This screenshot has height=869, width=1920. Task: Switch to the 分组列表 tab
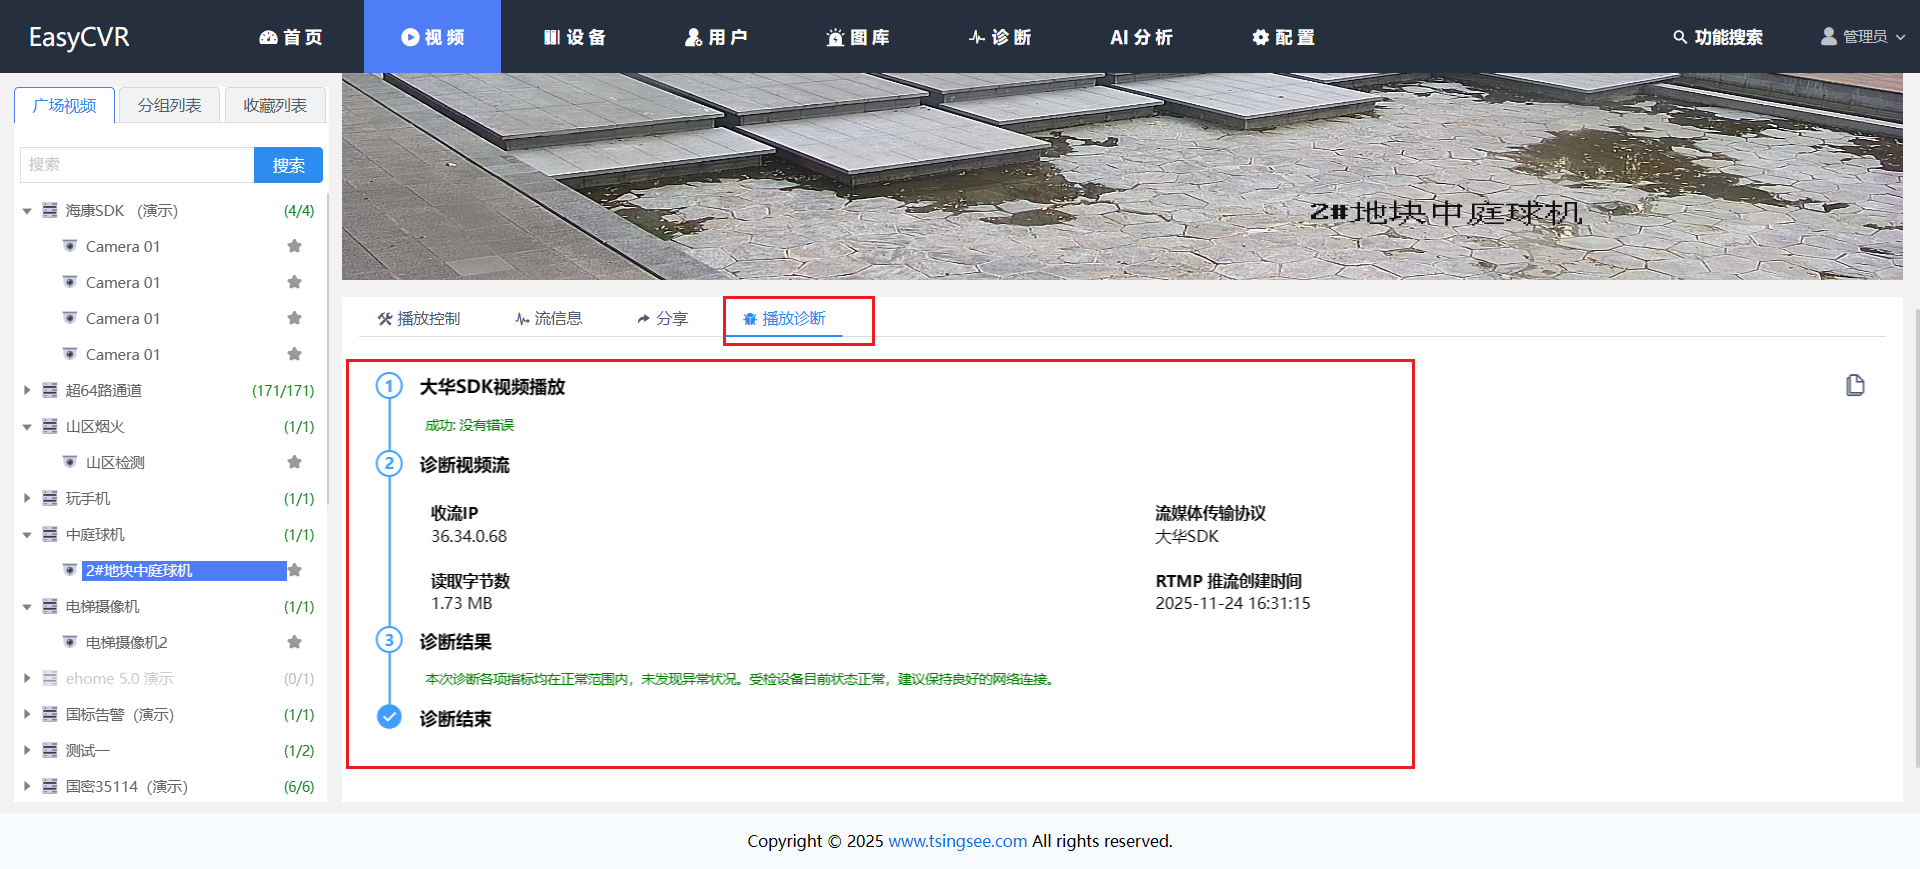(x=170, y=105)
